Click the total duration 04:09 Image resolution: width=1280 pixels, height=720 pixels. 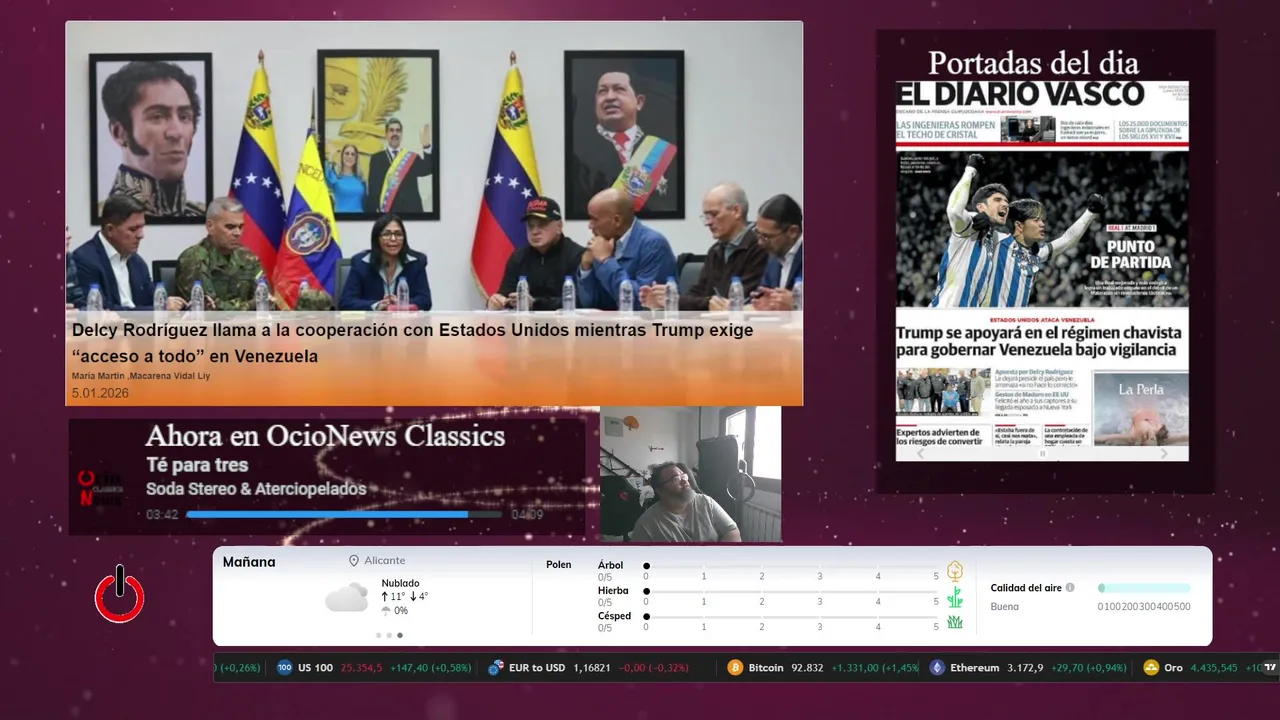[x=527, y=515]
